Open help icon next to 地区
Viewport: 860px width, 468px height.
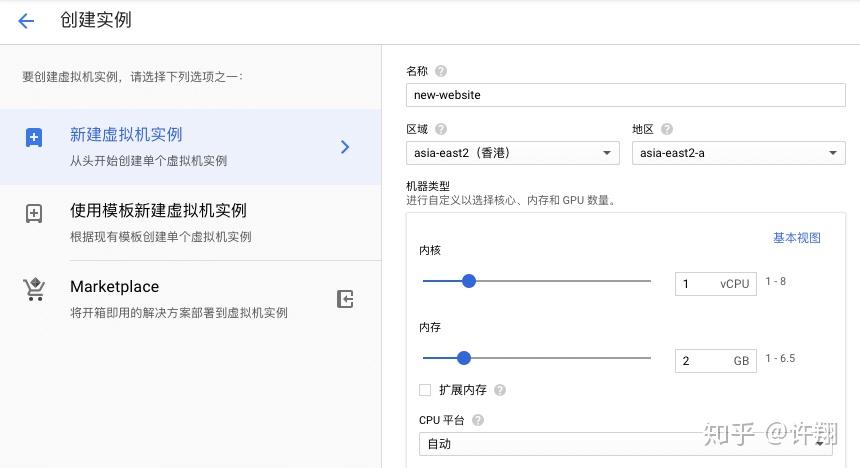pyautogui.click(x=667, y=129)
